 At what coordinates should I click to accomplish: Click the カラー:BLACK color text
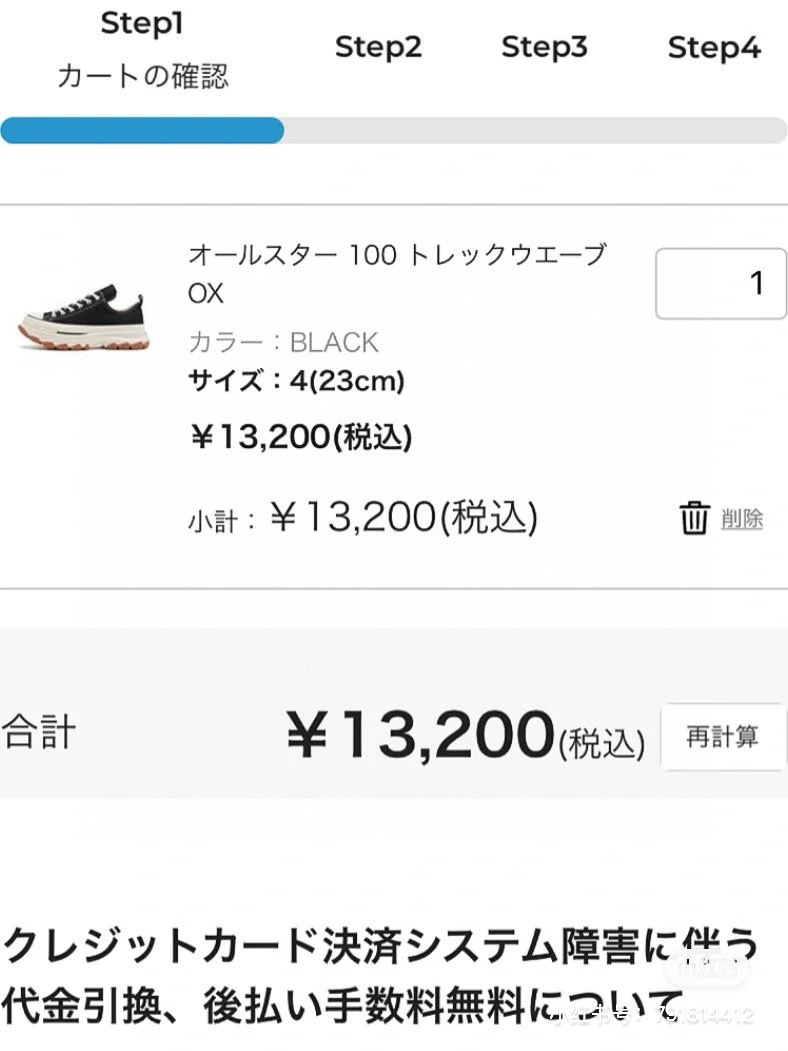click(283, 342)
